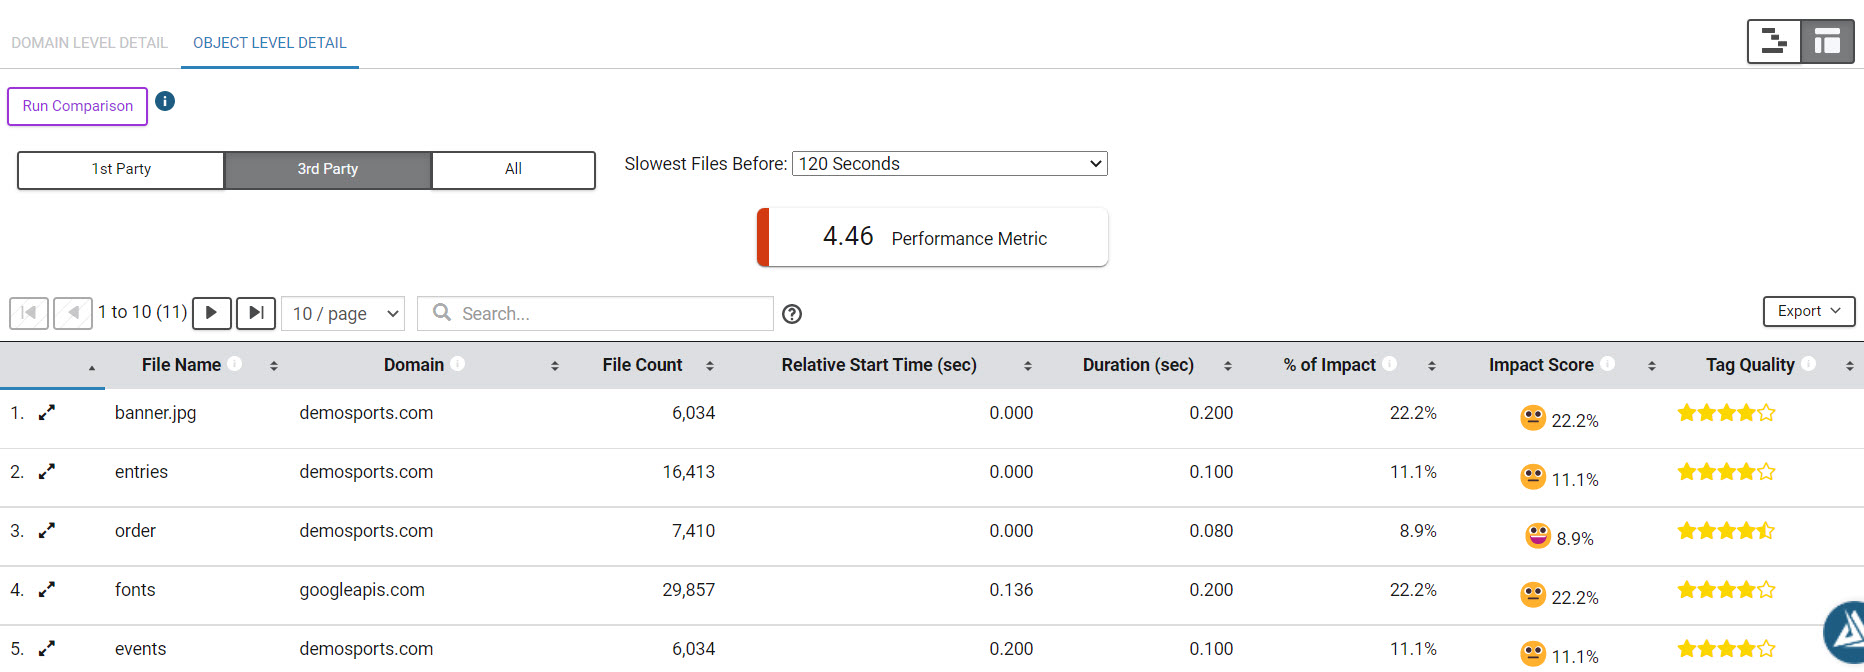Switch to waterfall chart view icon

(x=1774, y=42)
